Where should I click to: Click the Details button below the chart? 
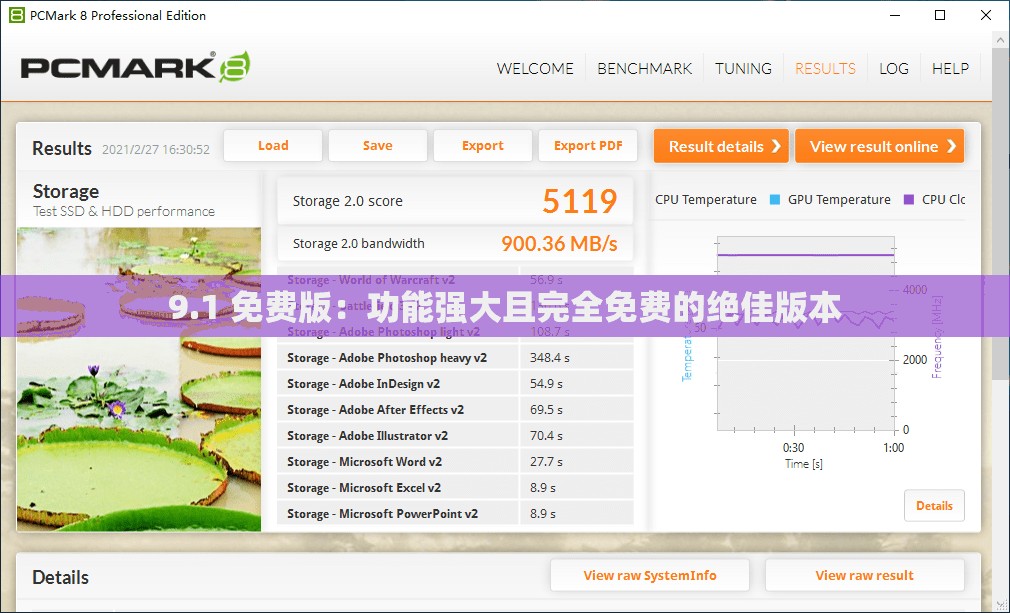pyautogui.click(x=934, y=506)
